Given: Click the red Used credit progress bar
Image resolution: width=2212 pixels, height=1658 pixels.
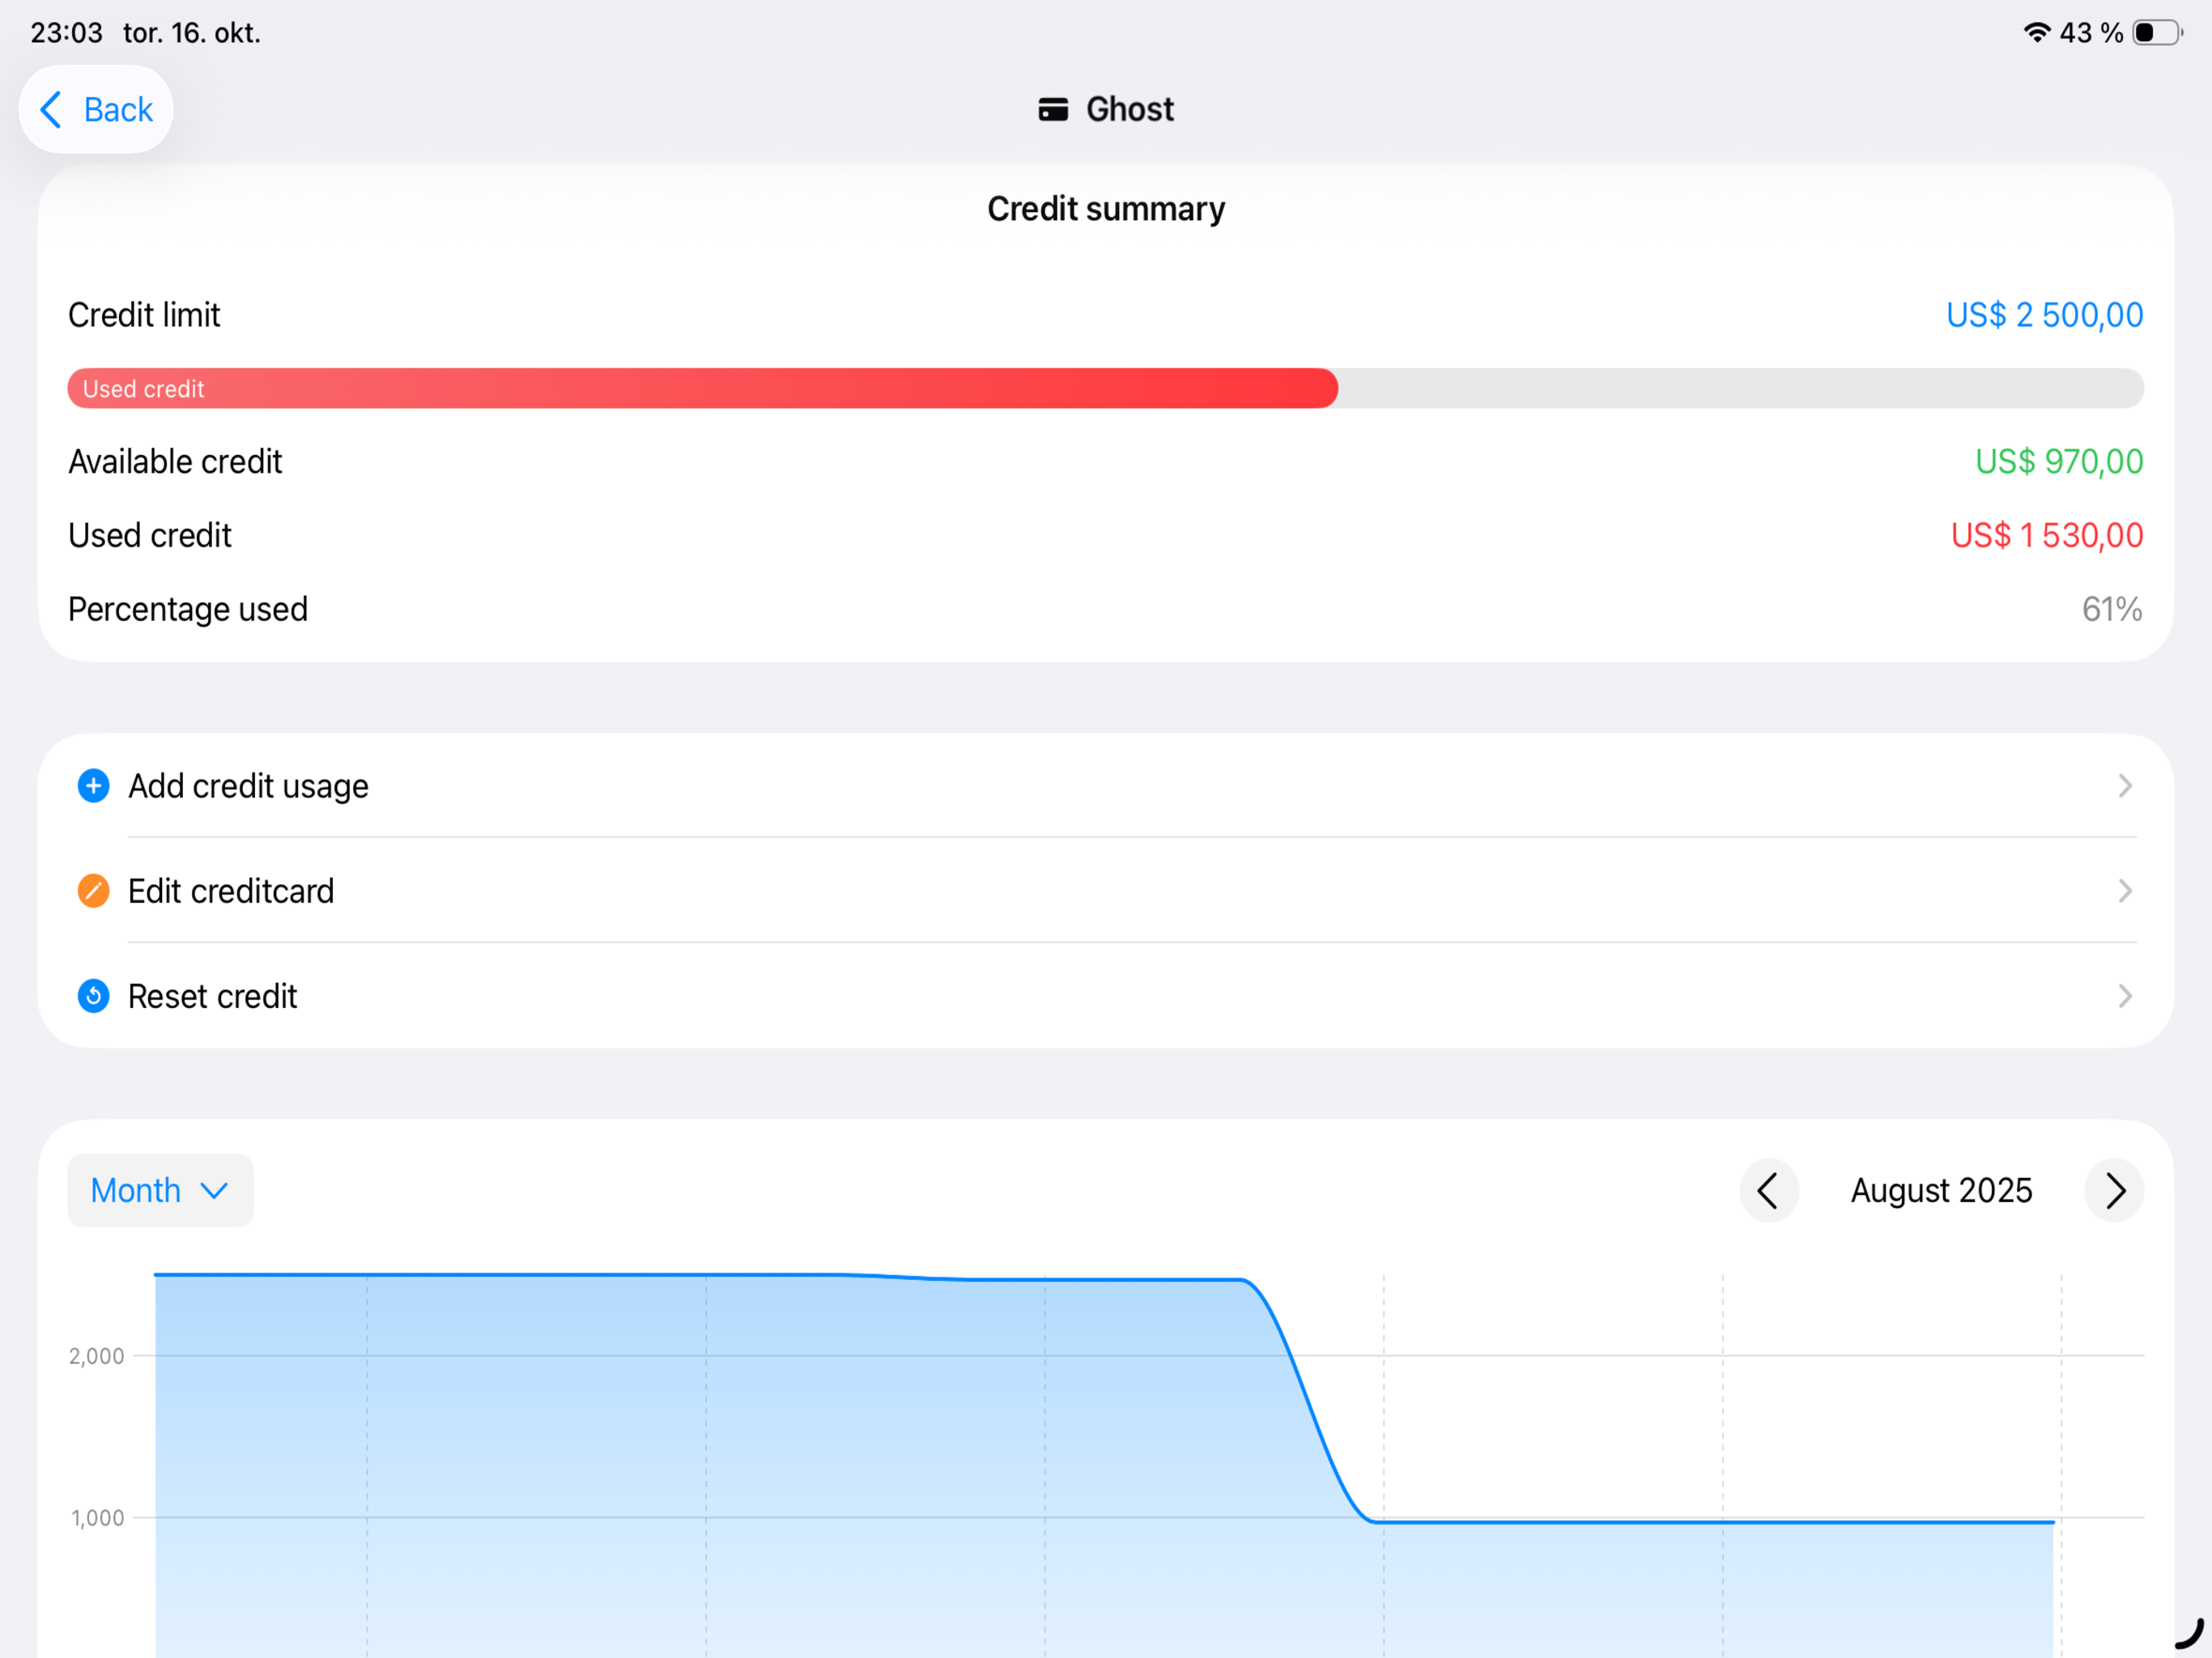Looking at the screenshot, I should click(x=702, y=388).
